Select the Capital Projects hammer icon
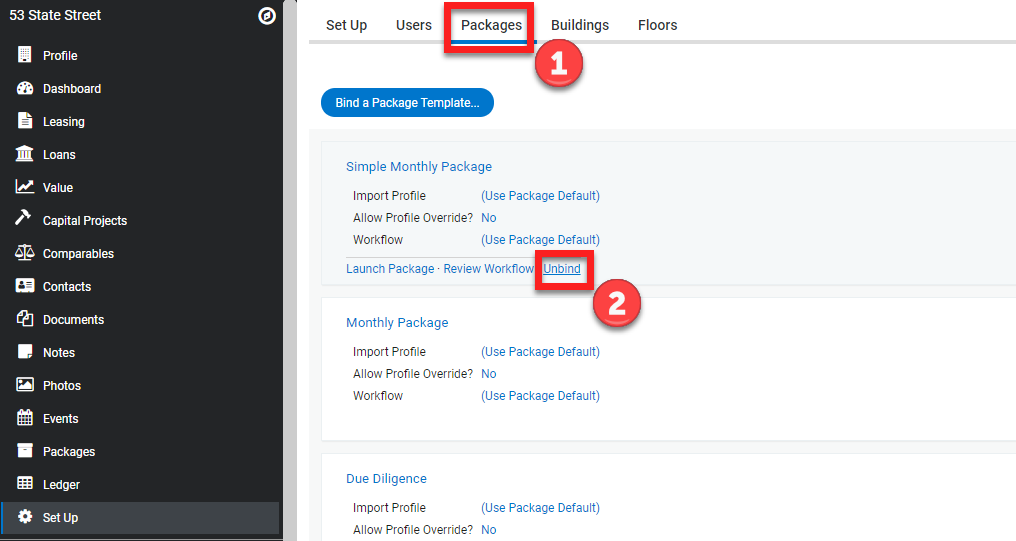The image size is (1016, 541). (23, 218)
